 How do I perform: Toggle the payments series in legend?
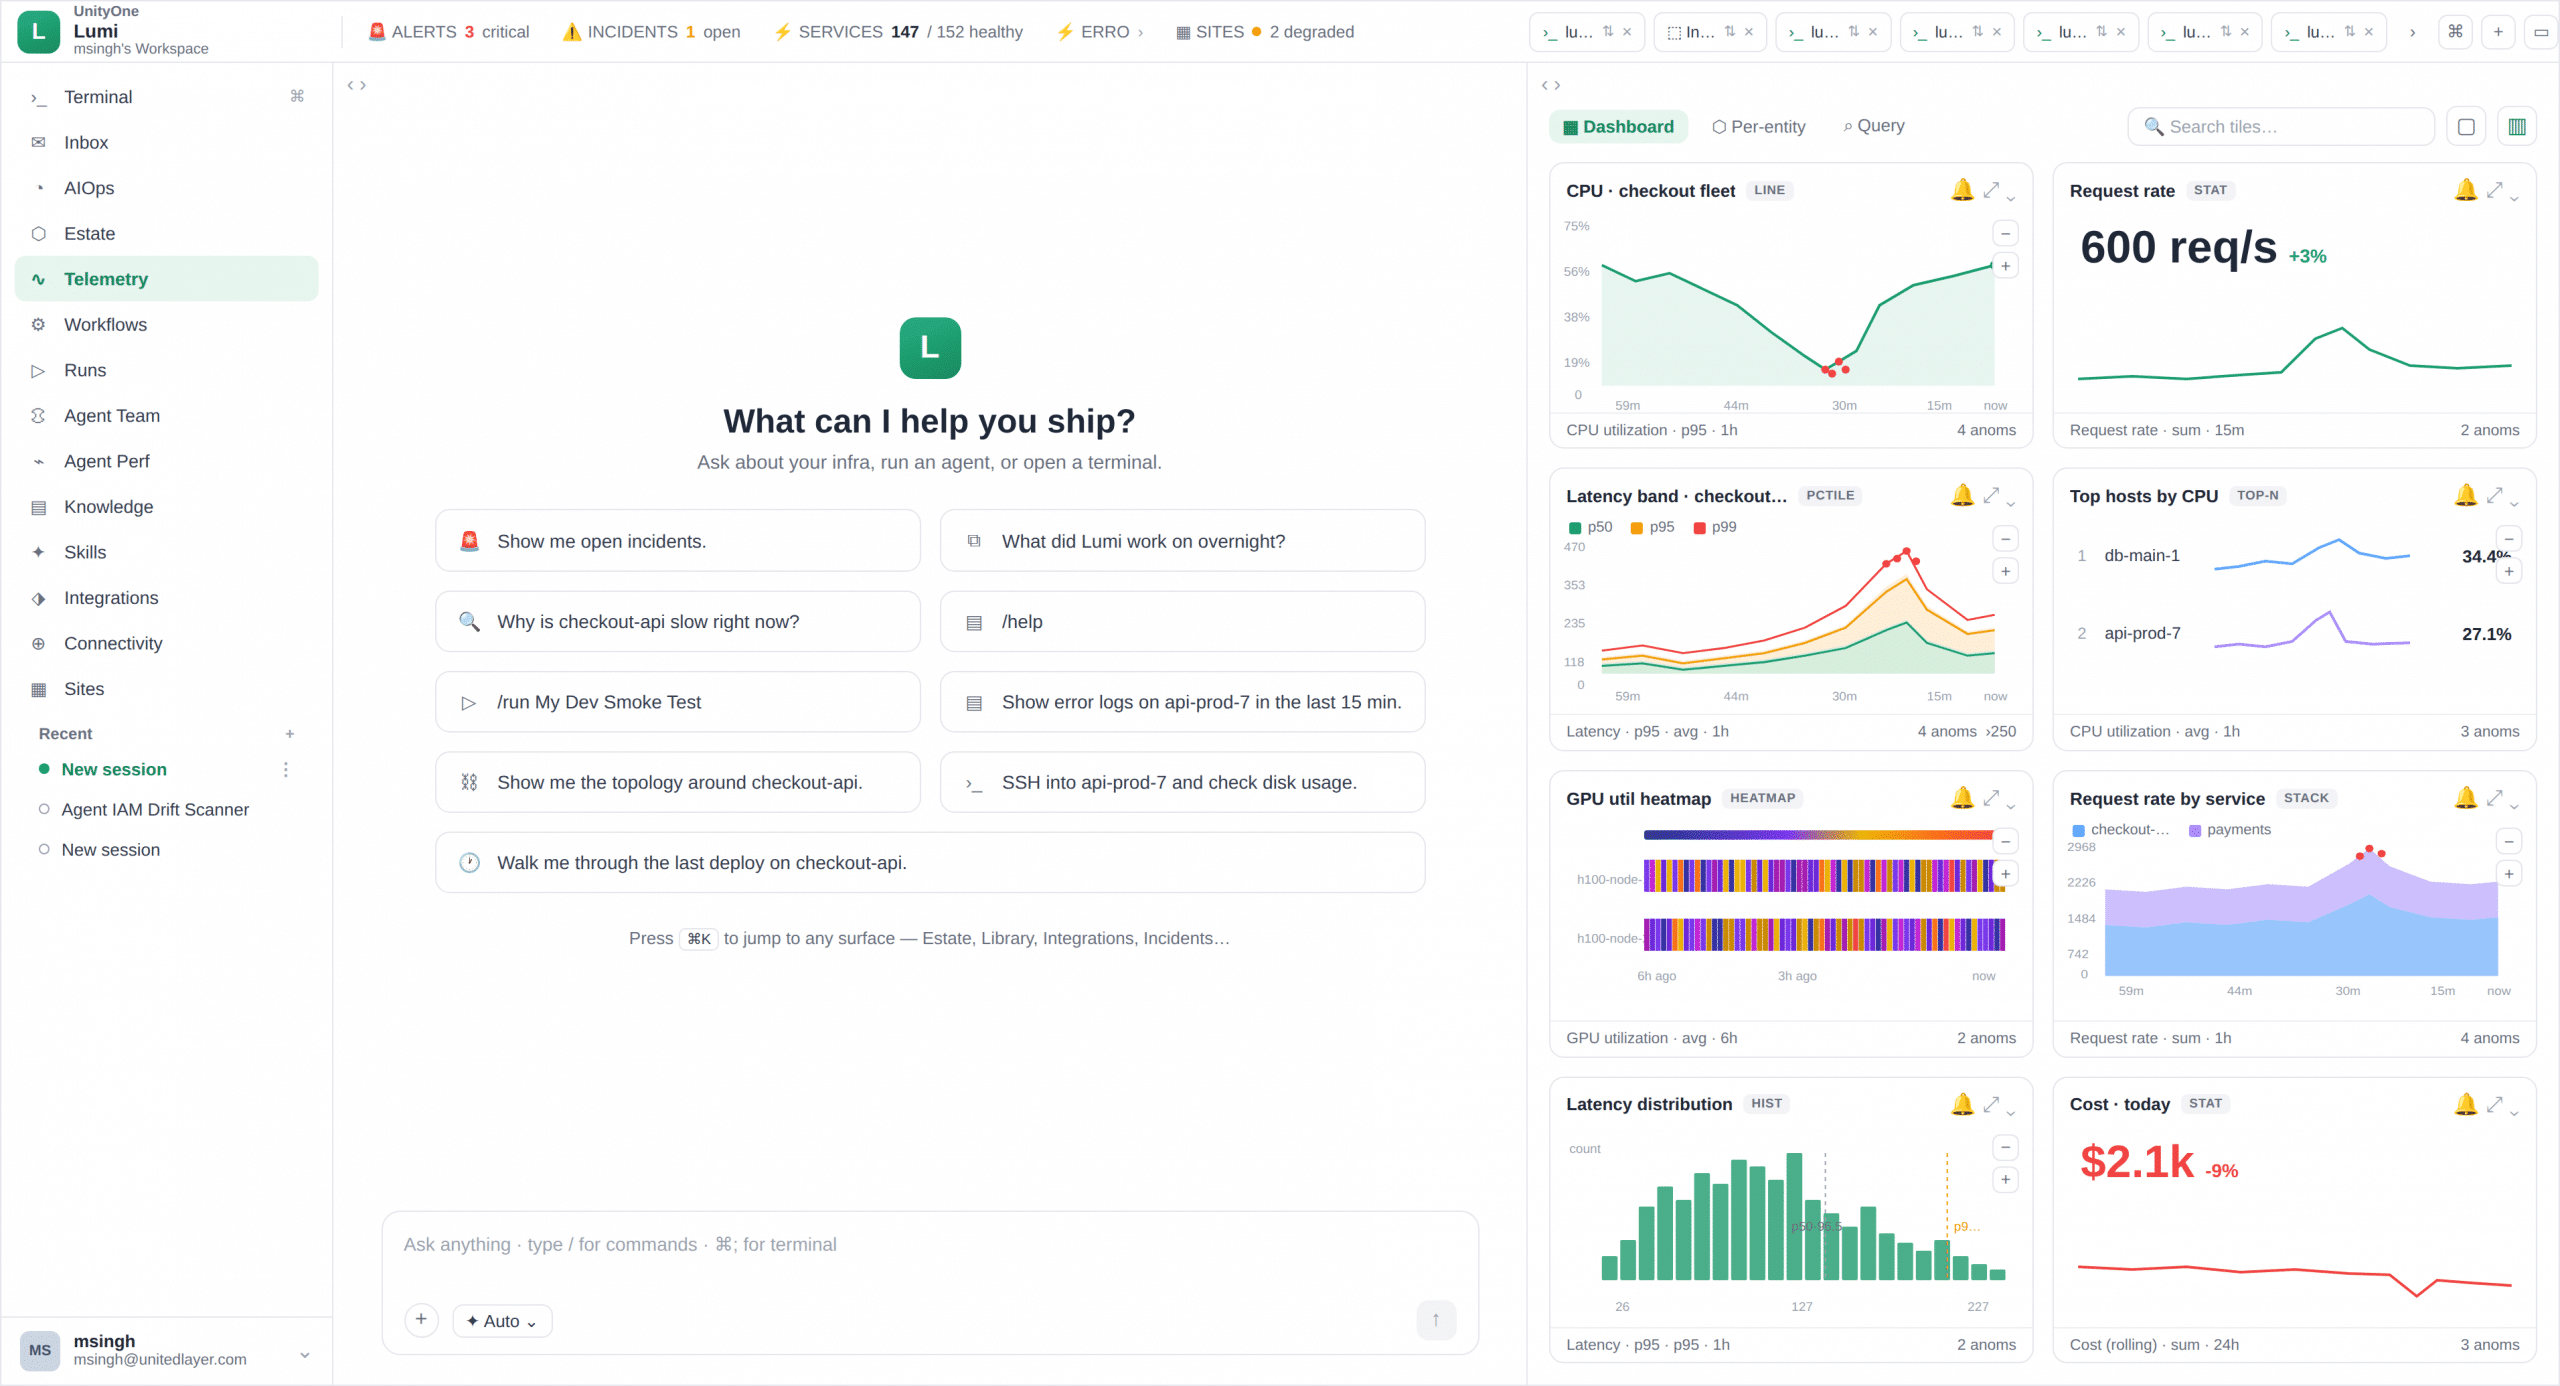pos(2230,830)
